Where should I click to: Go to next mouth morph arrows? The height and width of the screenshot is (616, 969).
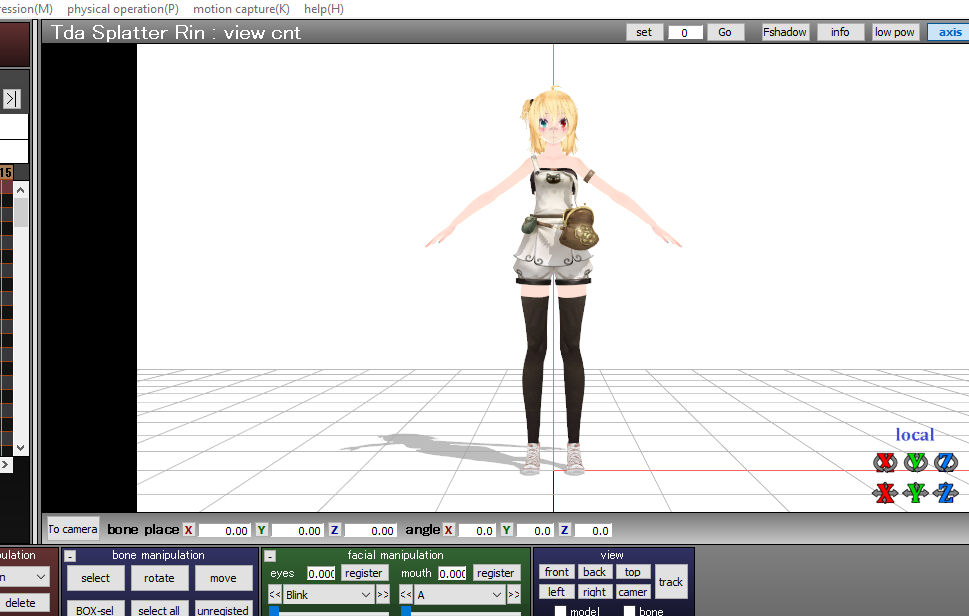pyautogui.click(x=514, y=595)
